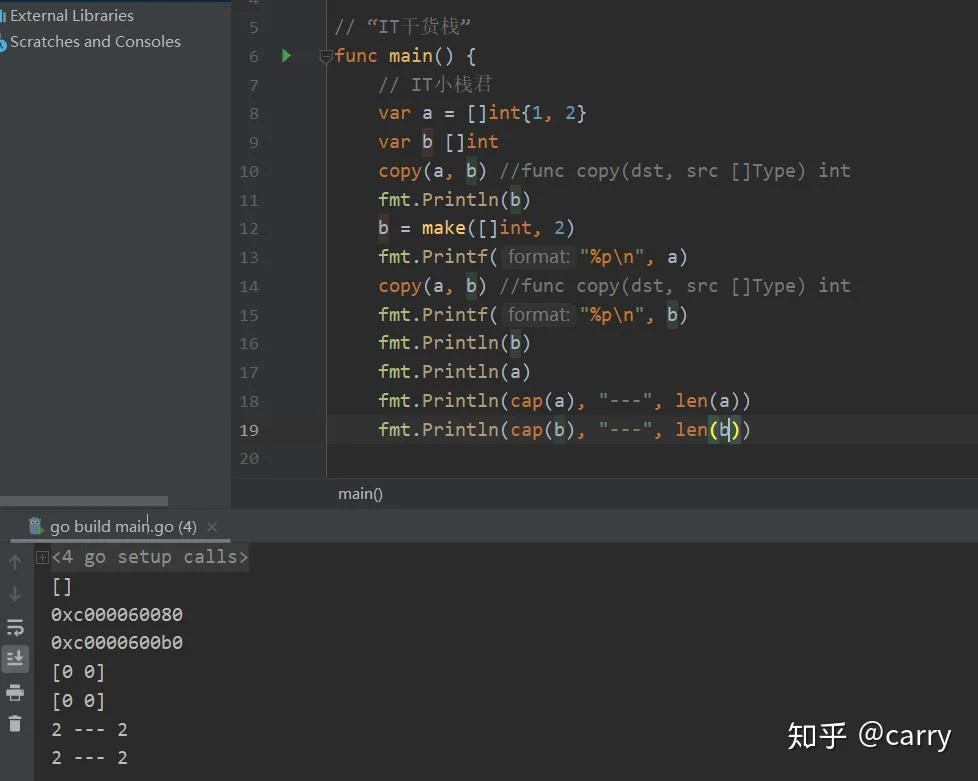Click 'var a = []int{1, 2}' code line
Screen dimensions: 978x781
[482, 114]
